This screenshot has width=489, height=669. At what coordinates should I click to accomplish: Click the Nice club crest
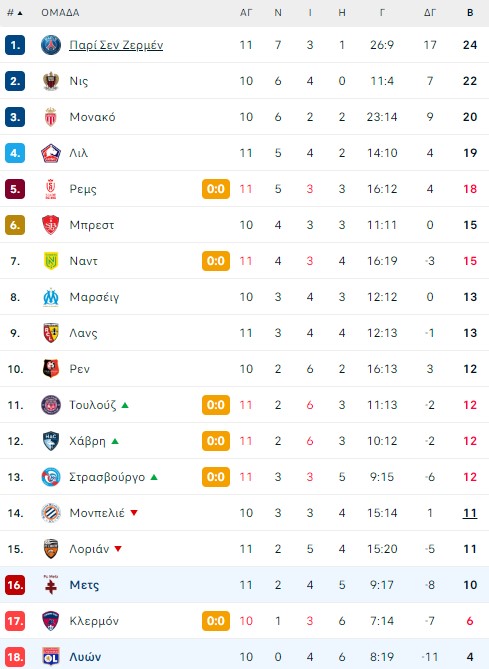(x=51, y=81)
